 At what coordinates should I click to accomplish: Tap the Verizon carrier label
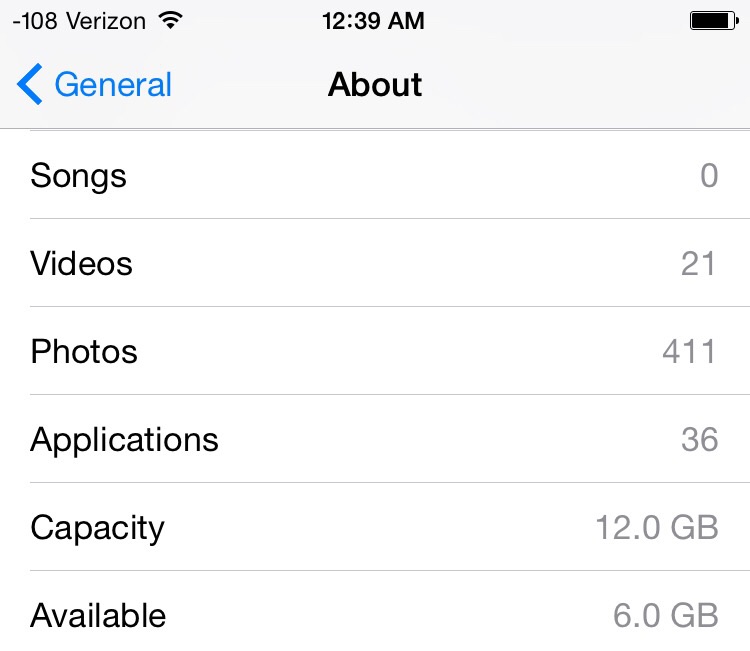click(106, 21)
